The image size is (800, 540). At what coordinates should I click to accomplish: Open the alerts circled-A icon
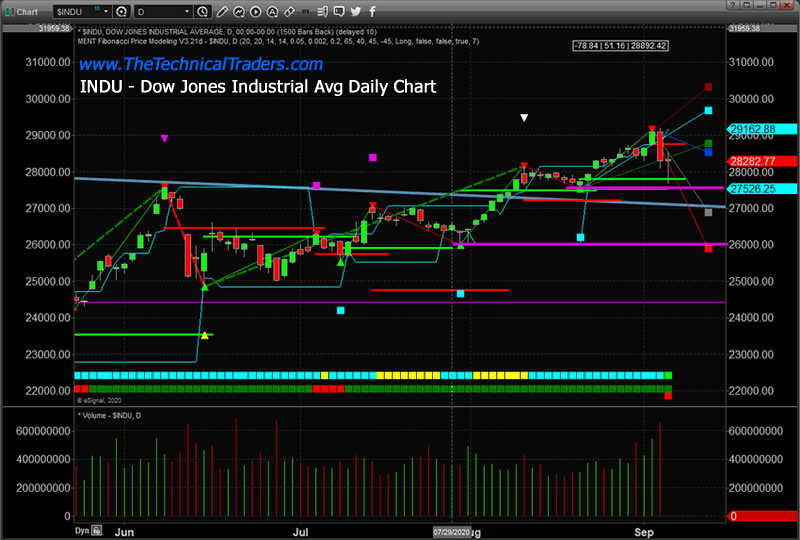(272, 11)
